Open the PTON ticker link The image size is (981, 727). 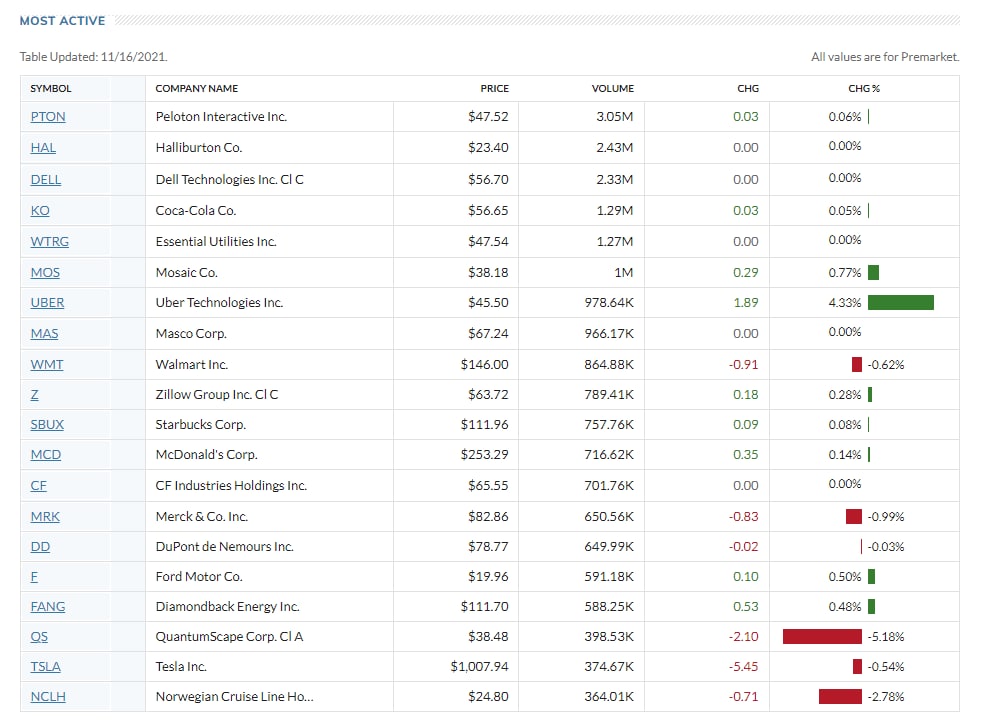point(48,117)
